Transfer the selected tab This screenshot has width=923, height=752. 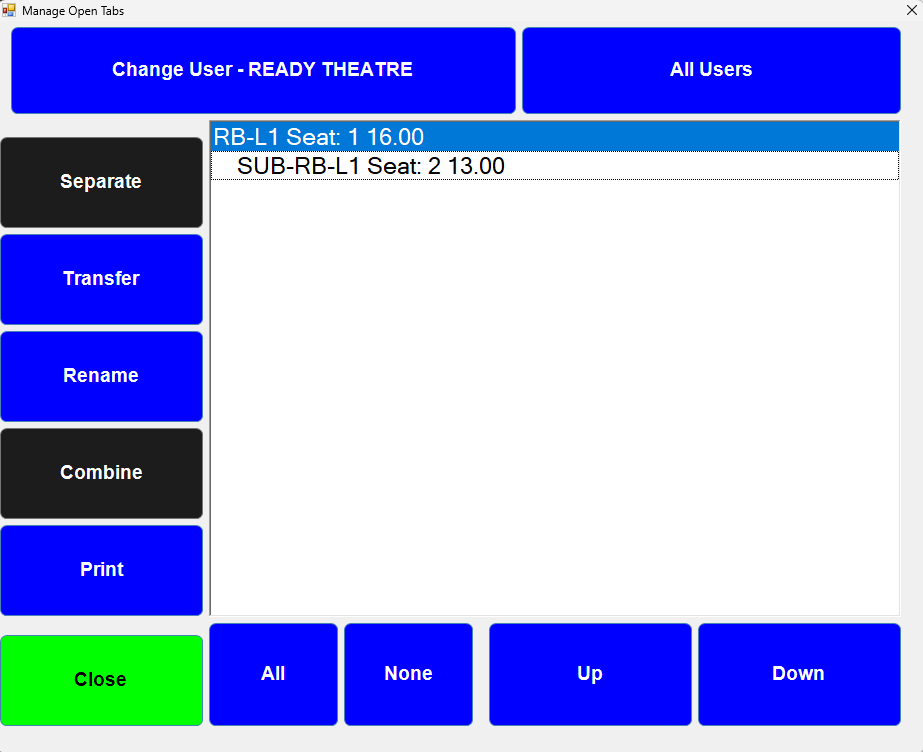tap(101, 279)
